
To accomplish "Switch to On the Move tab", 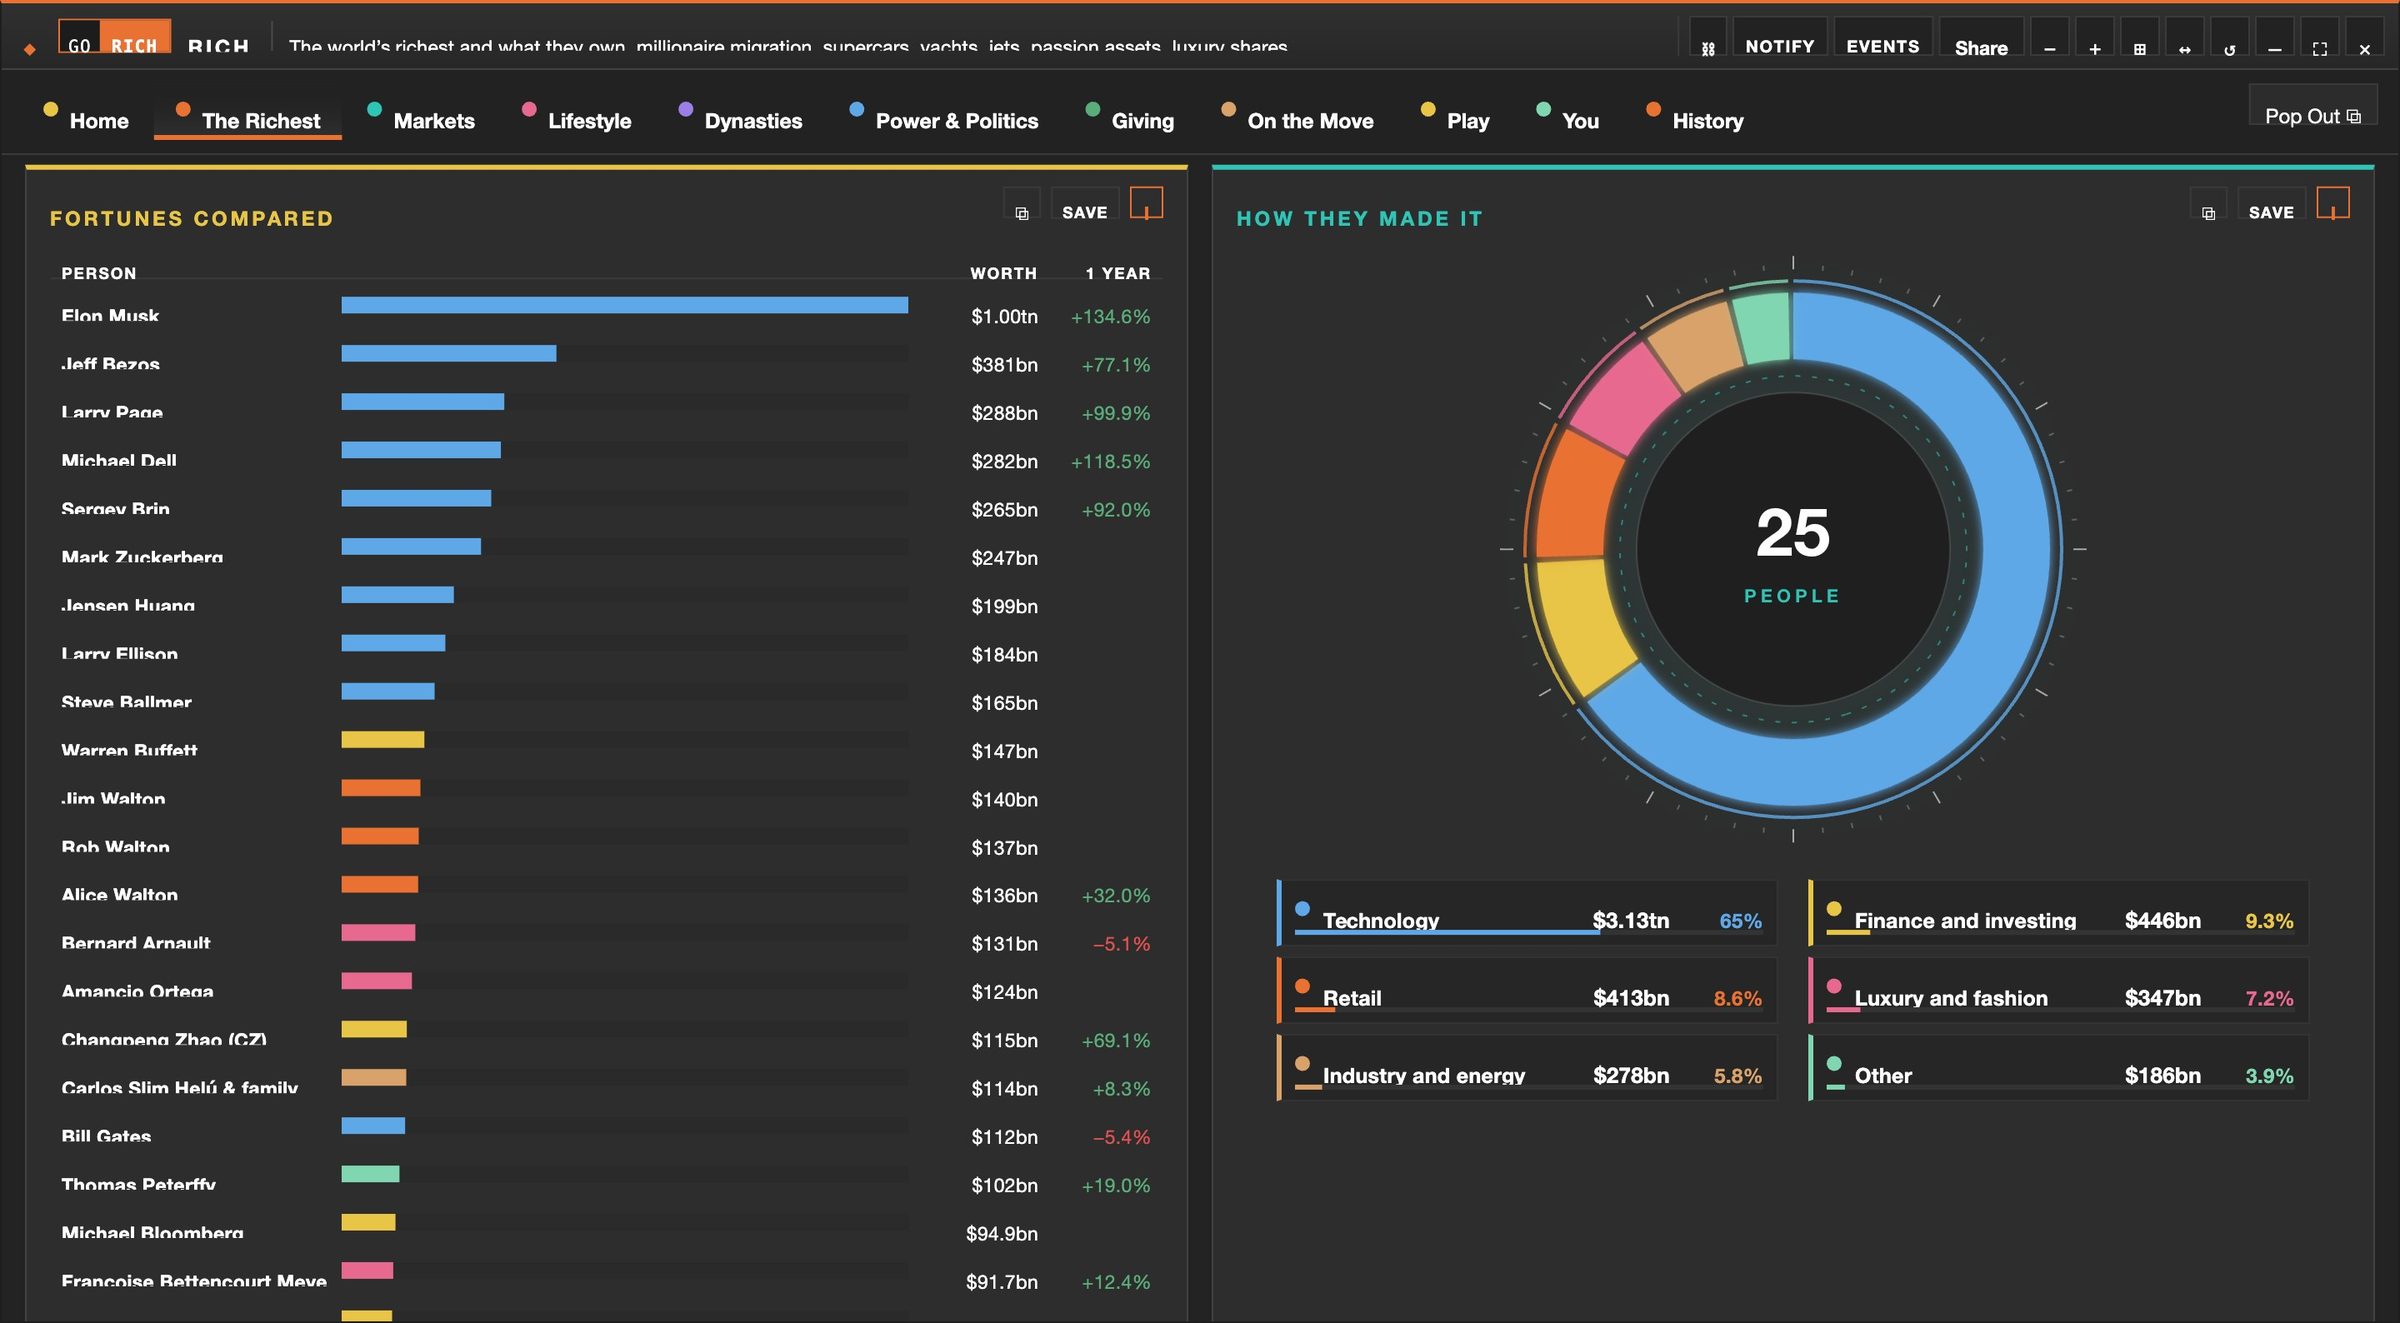I will [1298, 119].
